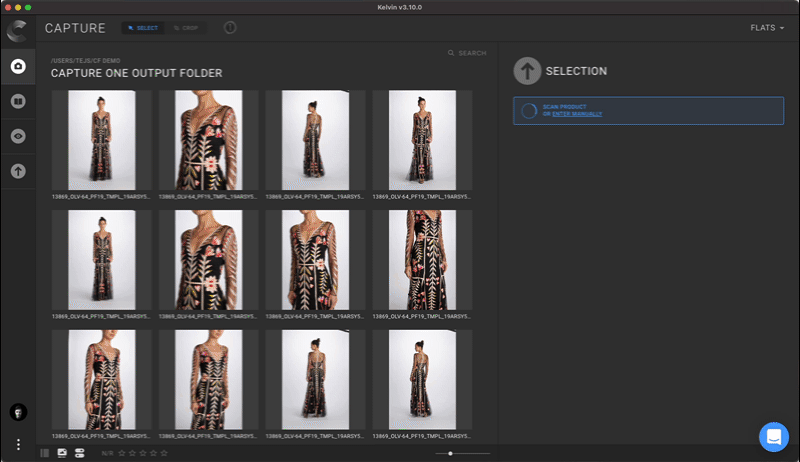The image size is (800, 462).
Task: Select second row third thumbnail three-quarter
Action: [315, 260]
